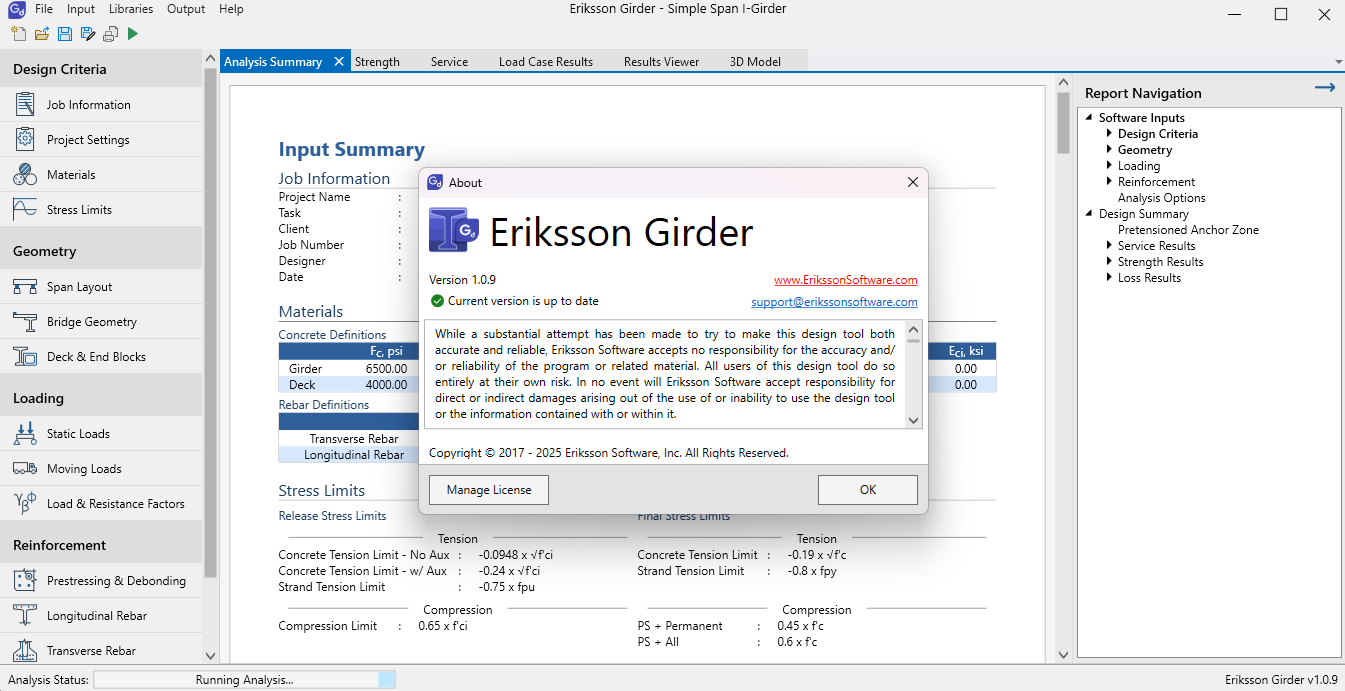This screenshot has height=691, width=1345.
Task: Close the About dialog with X
Action: click(912, 182)
